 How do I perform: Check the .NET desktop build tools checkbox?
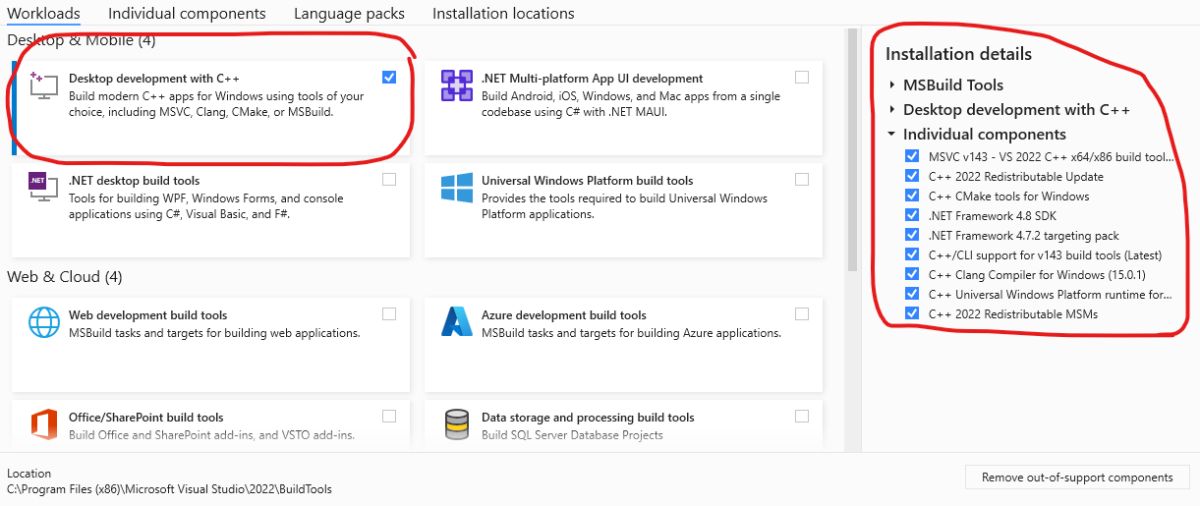point(389,179)
